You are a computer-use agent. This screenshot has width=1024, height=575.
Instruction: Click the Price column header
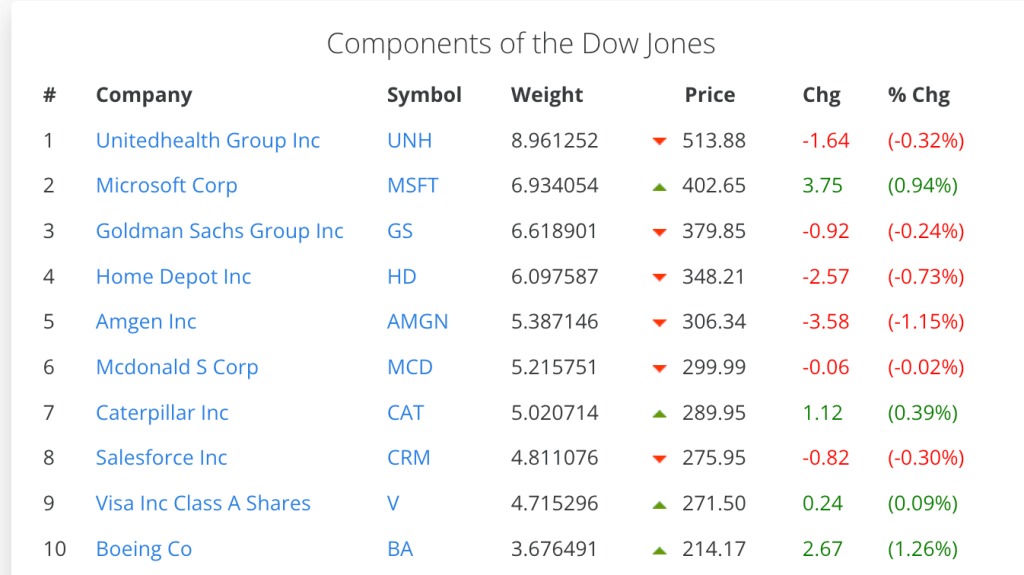tap(709, 95)
